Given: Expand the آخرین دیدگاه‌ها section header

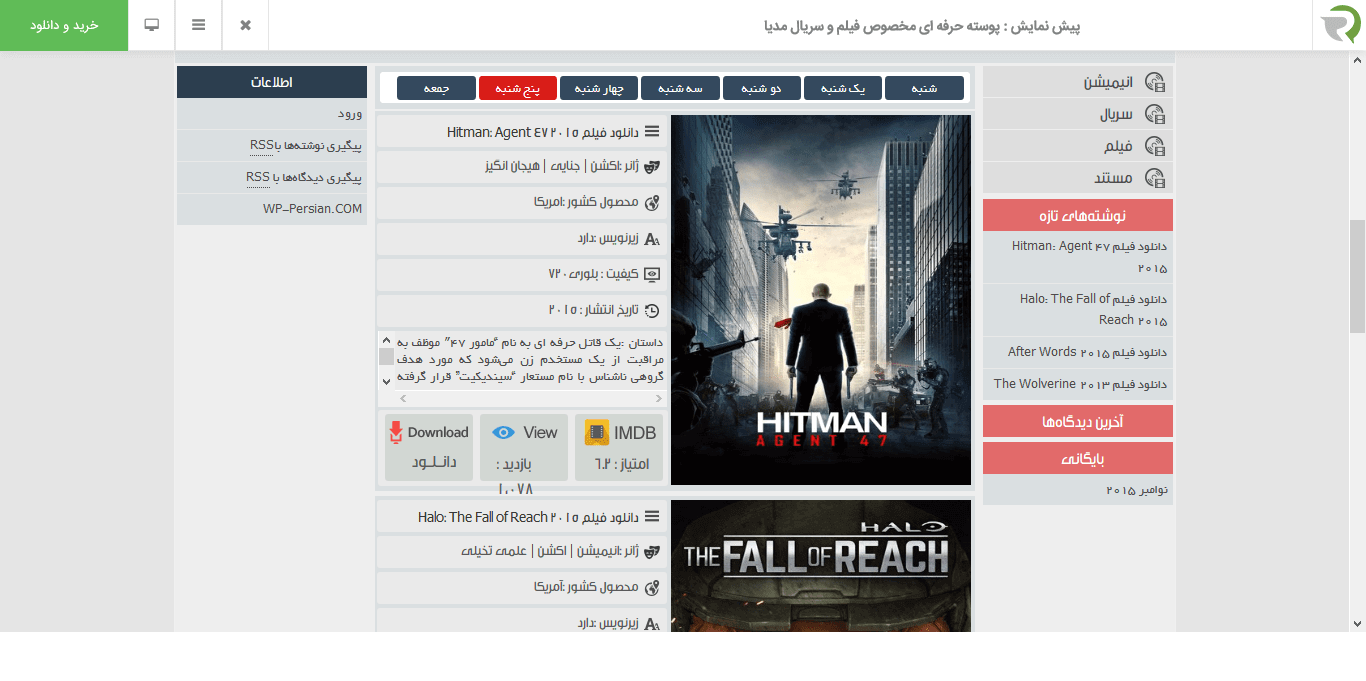Looking at the screenshot, I should coord(1077,422).
